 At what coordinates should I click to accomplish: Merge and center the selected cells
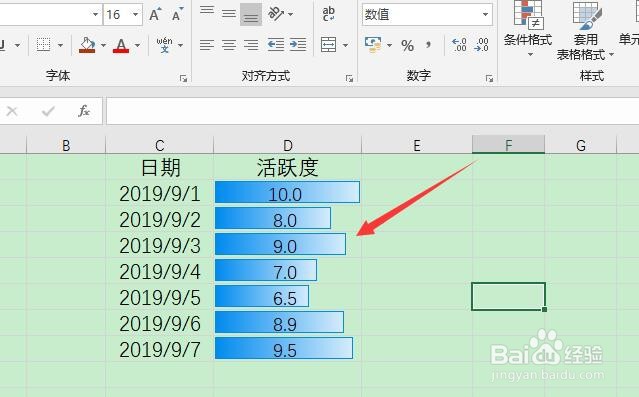[x=328, y=45]
